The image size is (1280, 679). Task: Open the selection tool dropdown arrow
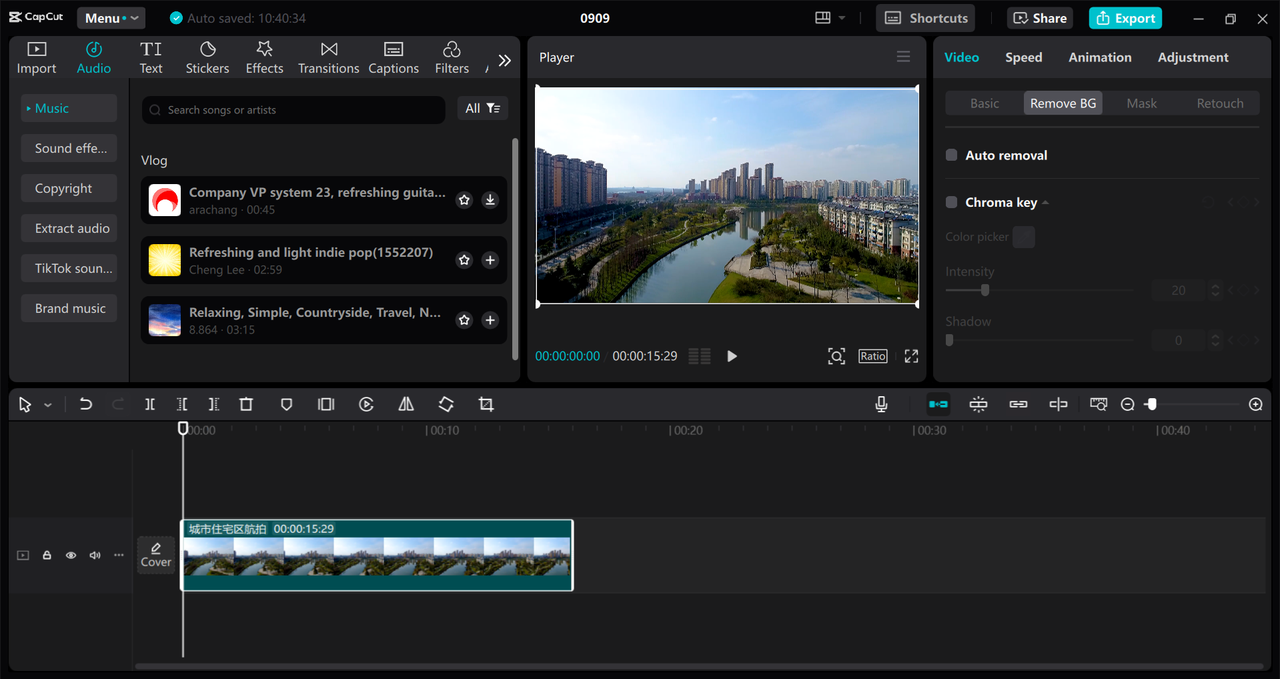[x=48, y=405]
